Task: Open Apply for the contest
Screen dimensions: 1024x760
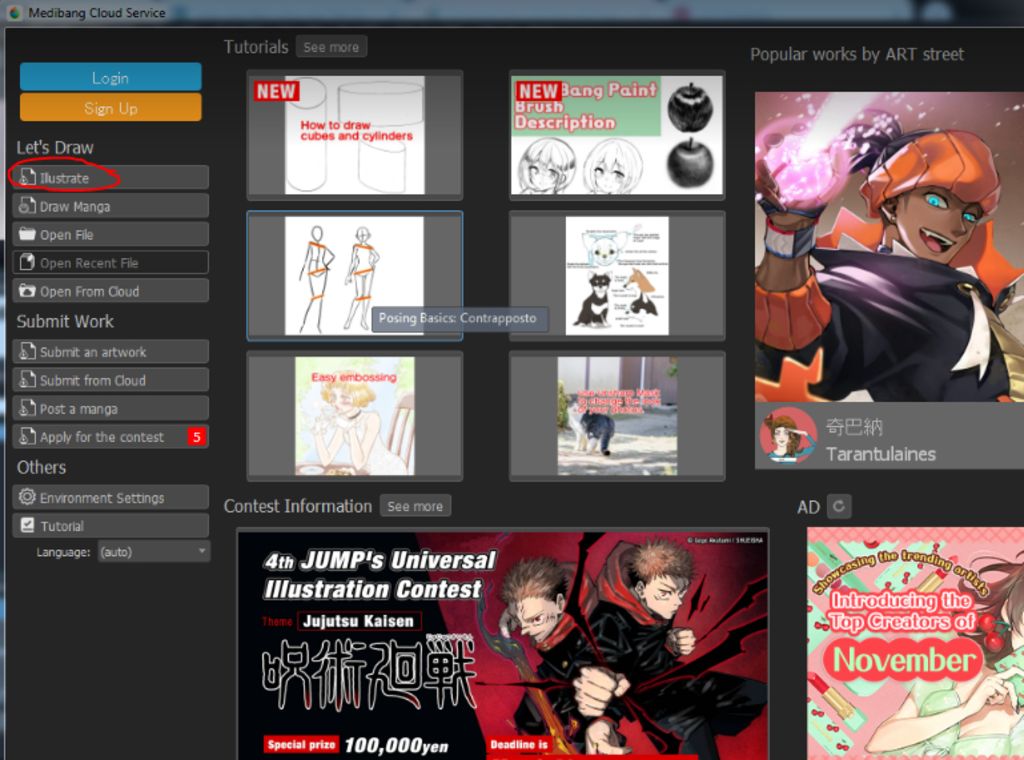Action: (110, 436)
